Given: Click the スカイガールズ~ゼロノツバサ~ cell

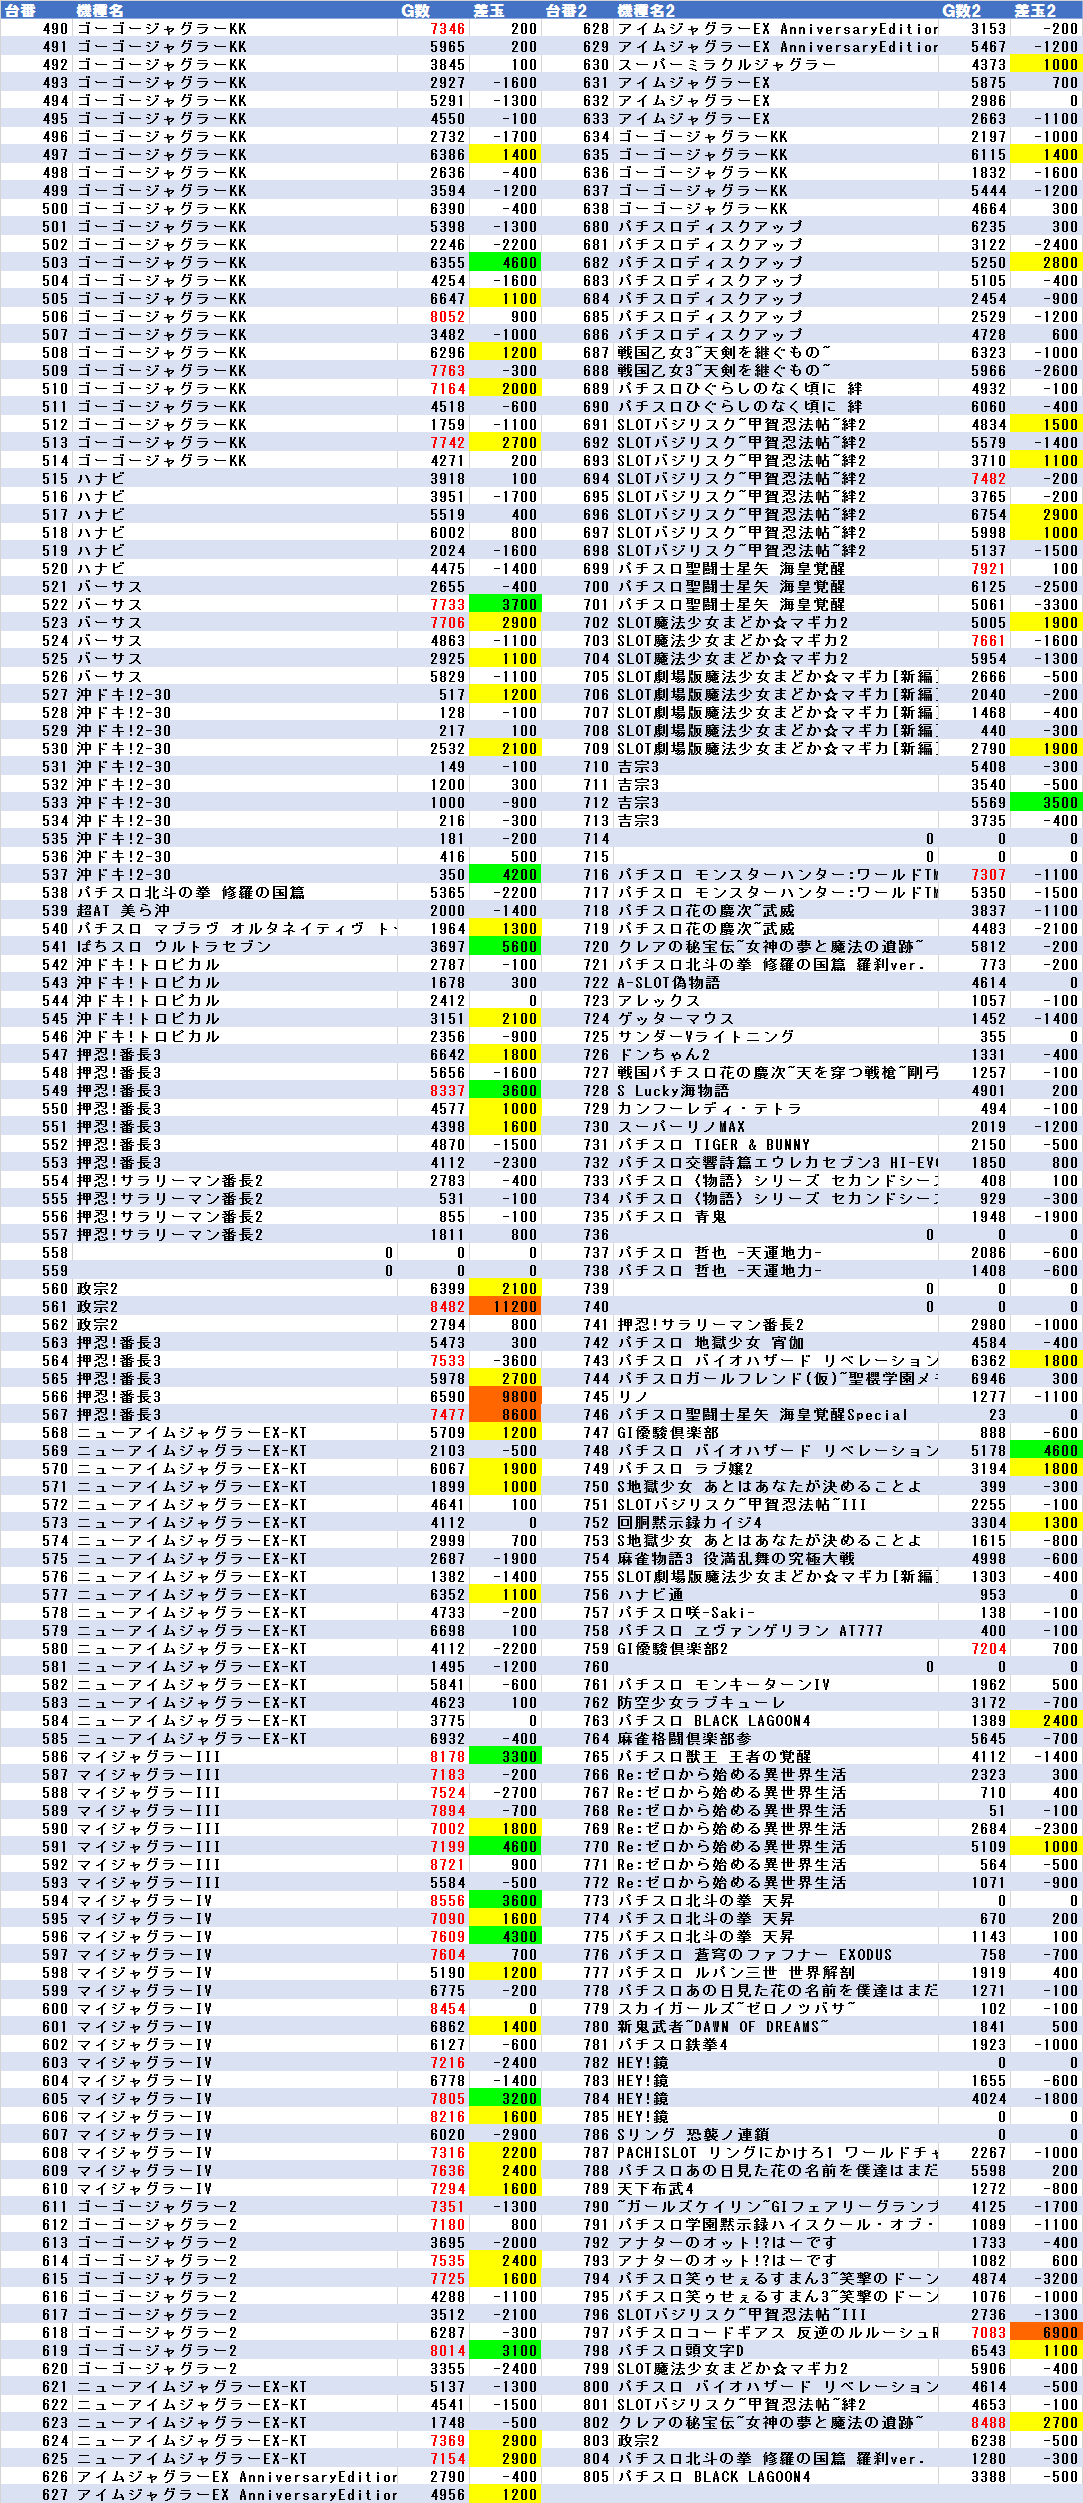Looking at the screenshot, I should point(775,2008).
